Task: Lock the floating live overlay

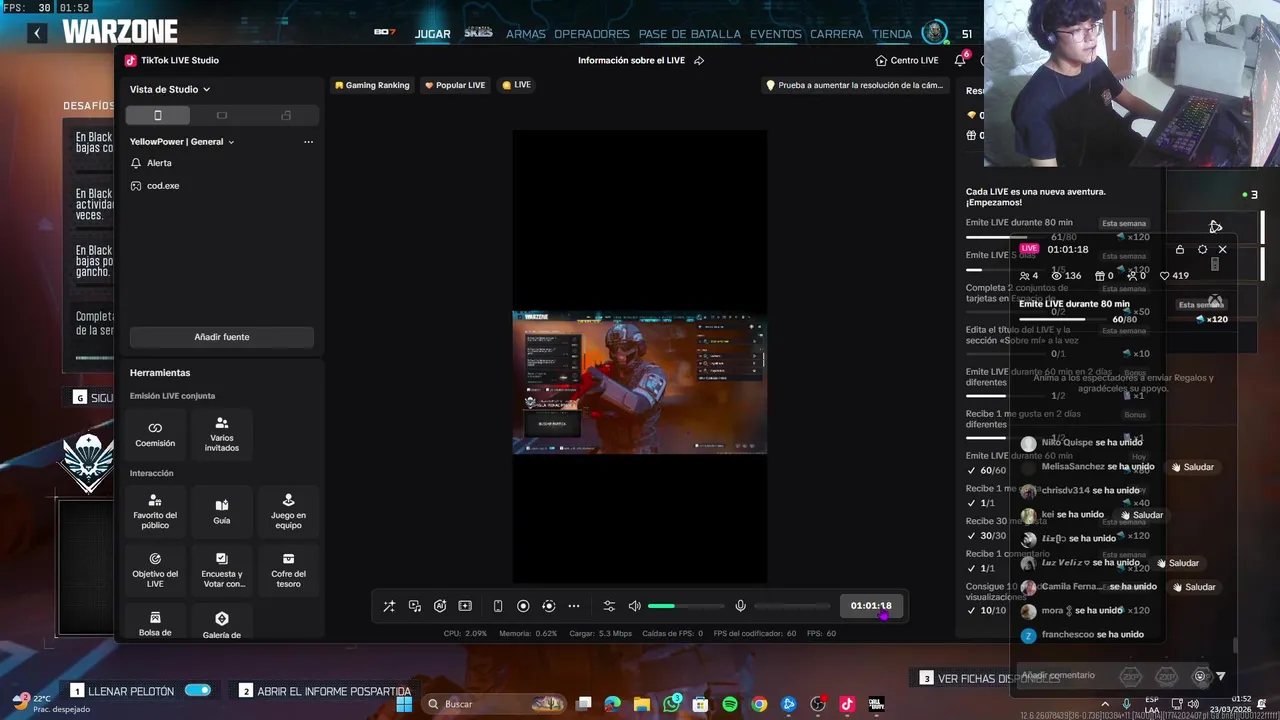Action: coord(1180,249)
